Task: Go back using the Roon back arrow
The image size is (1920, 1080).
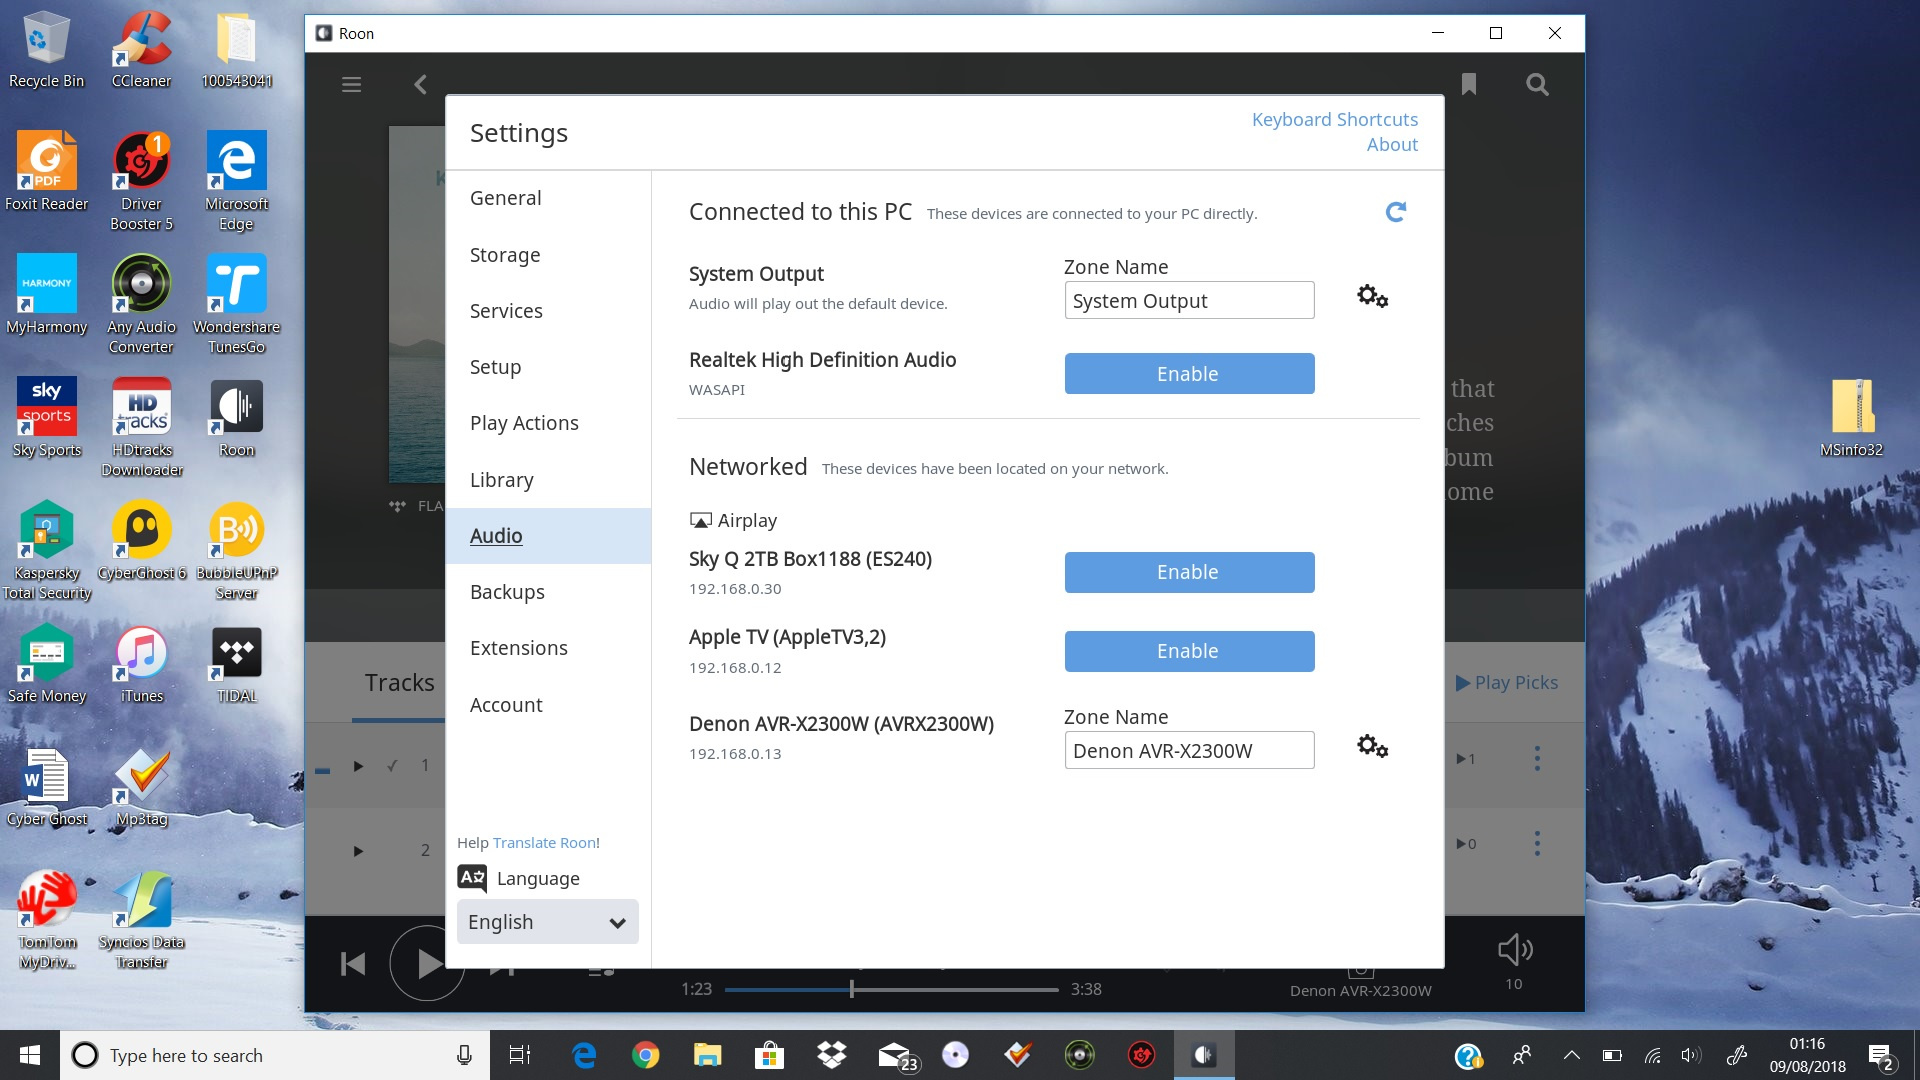Action: pyautogui.click(x=420, y=85)
